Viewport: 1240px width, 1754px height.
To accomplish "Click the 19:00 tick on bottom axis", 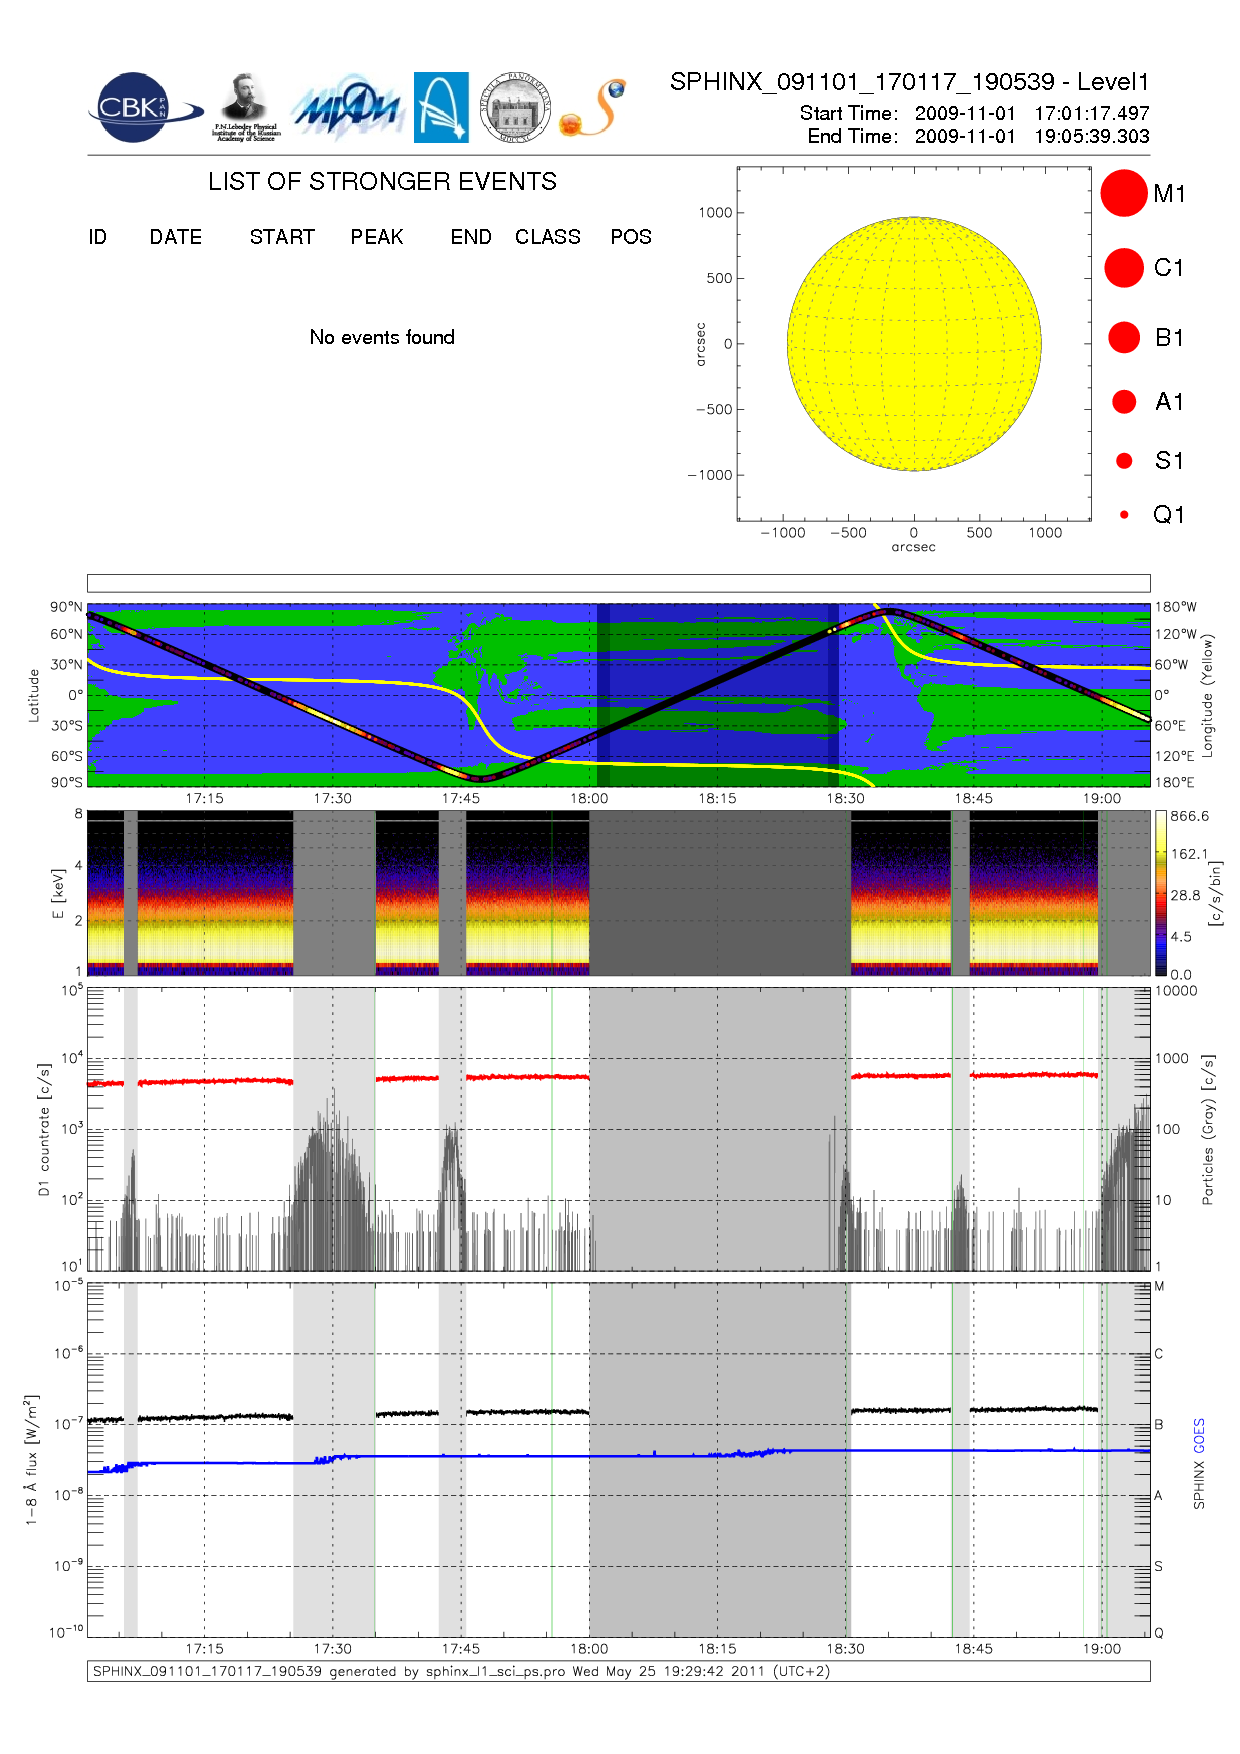I will (1101, 1648).
